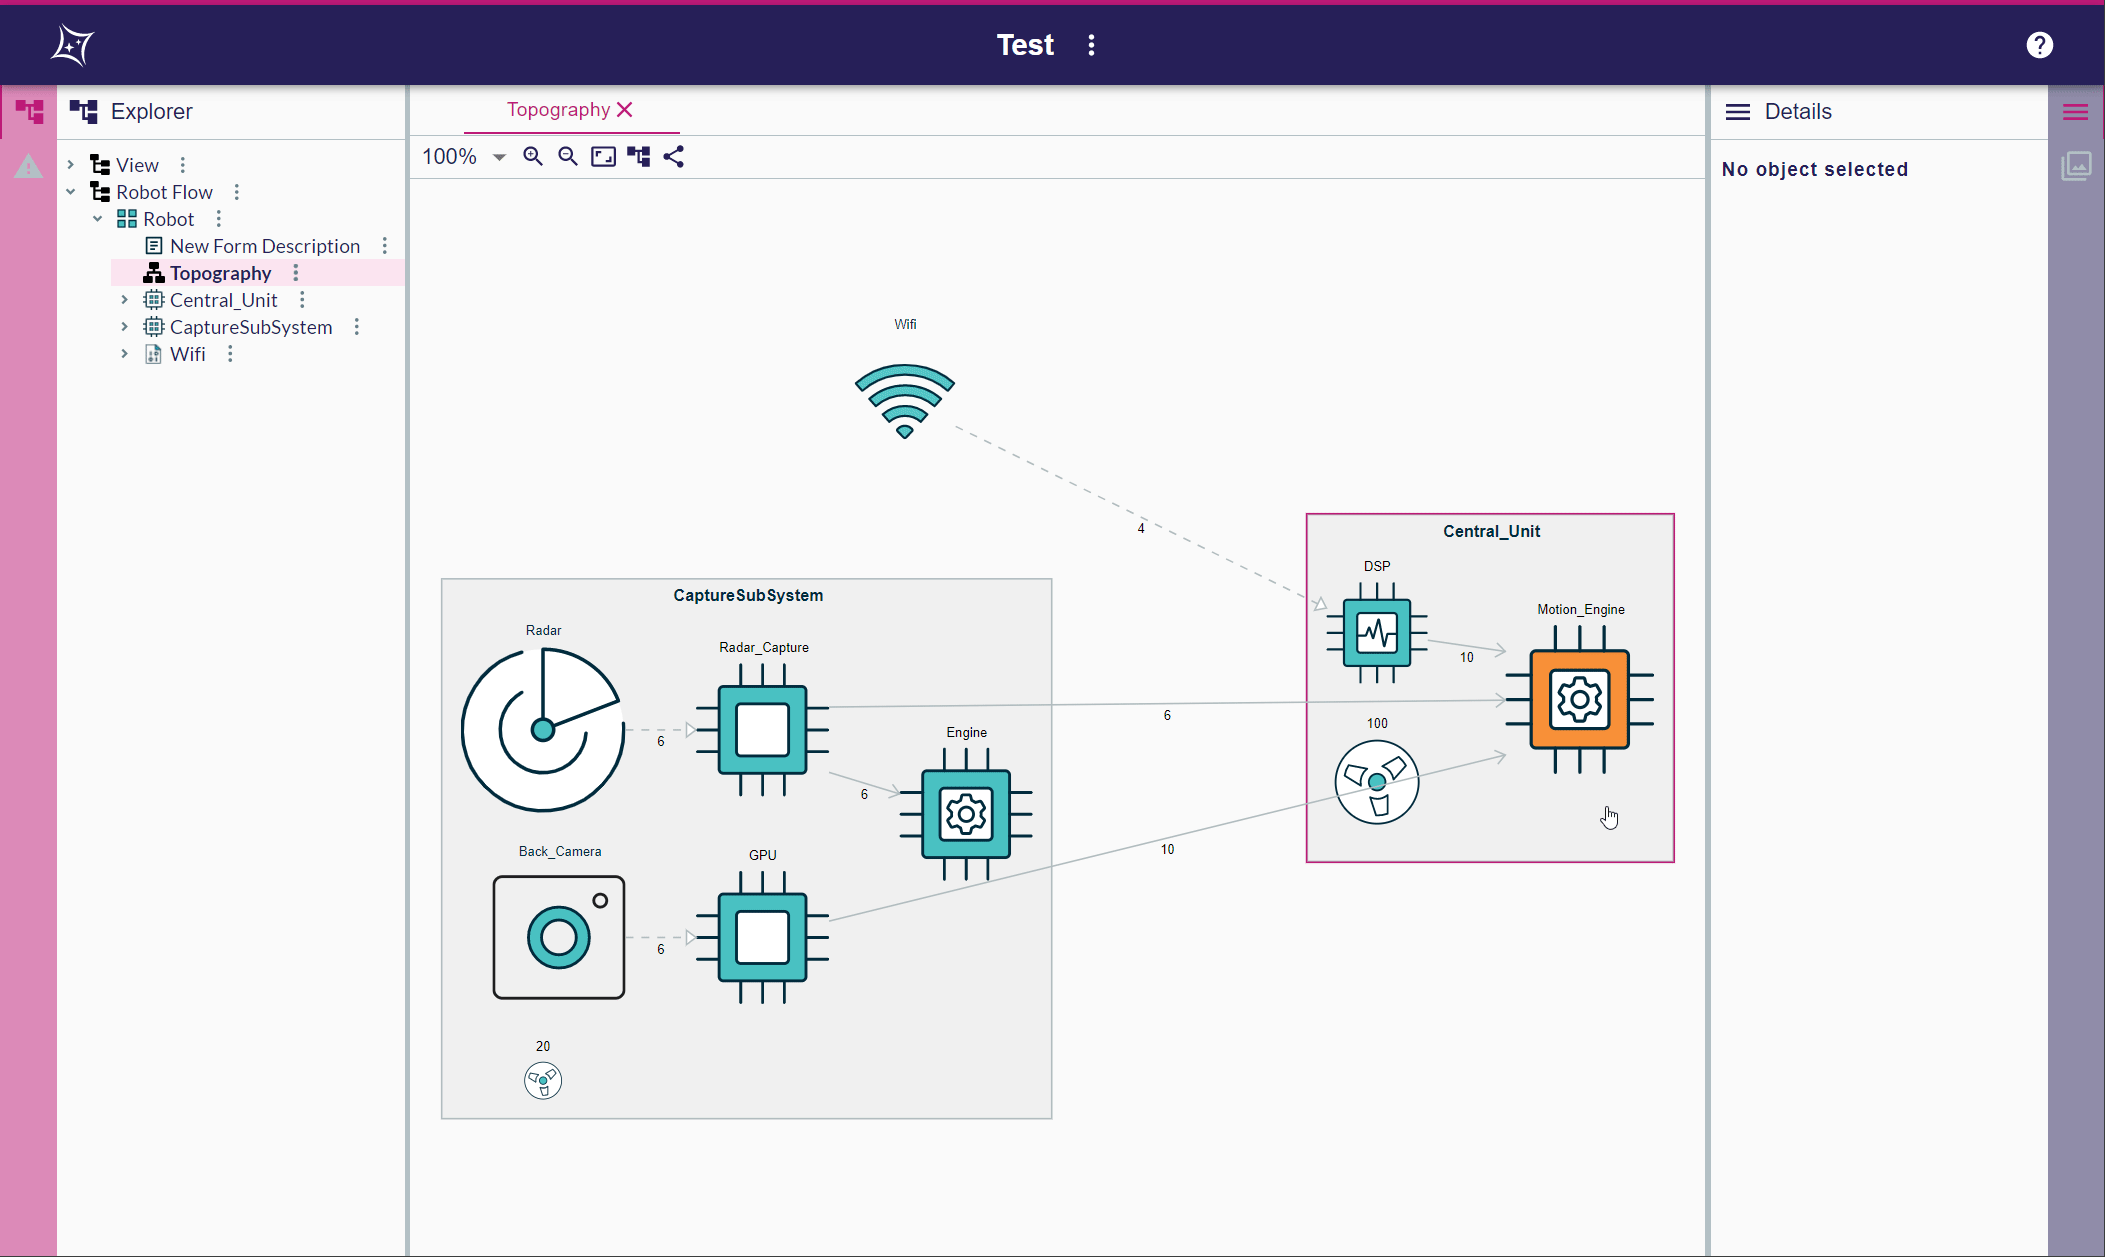2105x1257 pixels.
Task: Expand the Central_Unit tree node
Action: pos(124,299)
